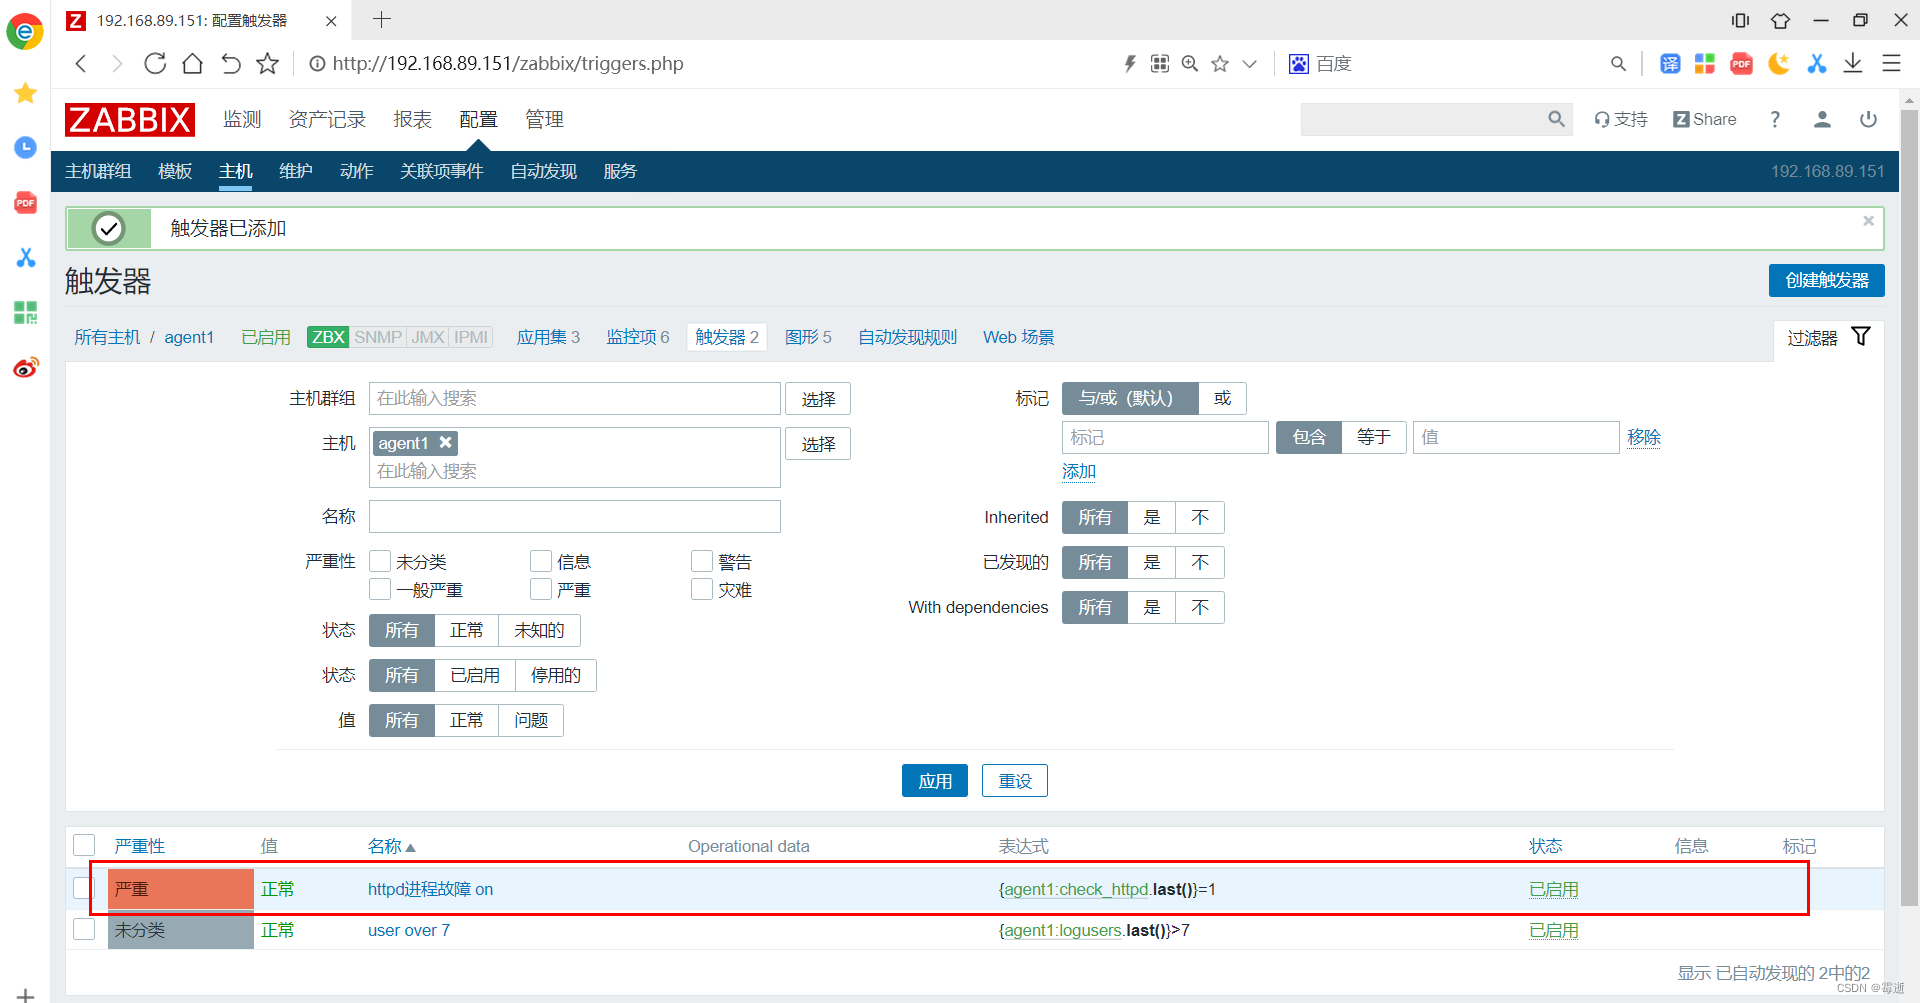Toggle night mode moon icon
The height and width of the screenshot is (1003, 1920).
(x=1778, y=64)
